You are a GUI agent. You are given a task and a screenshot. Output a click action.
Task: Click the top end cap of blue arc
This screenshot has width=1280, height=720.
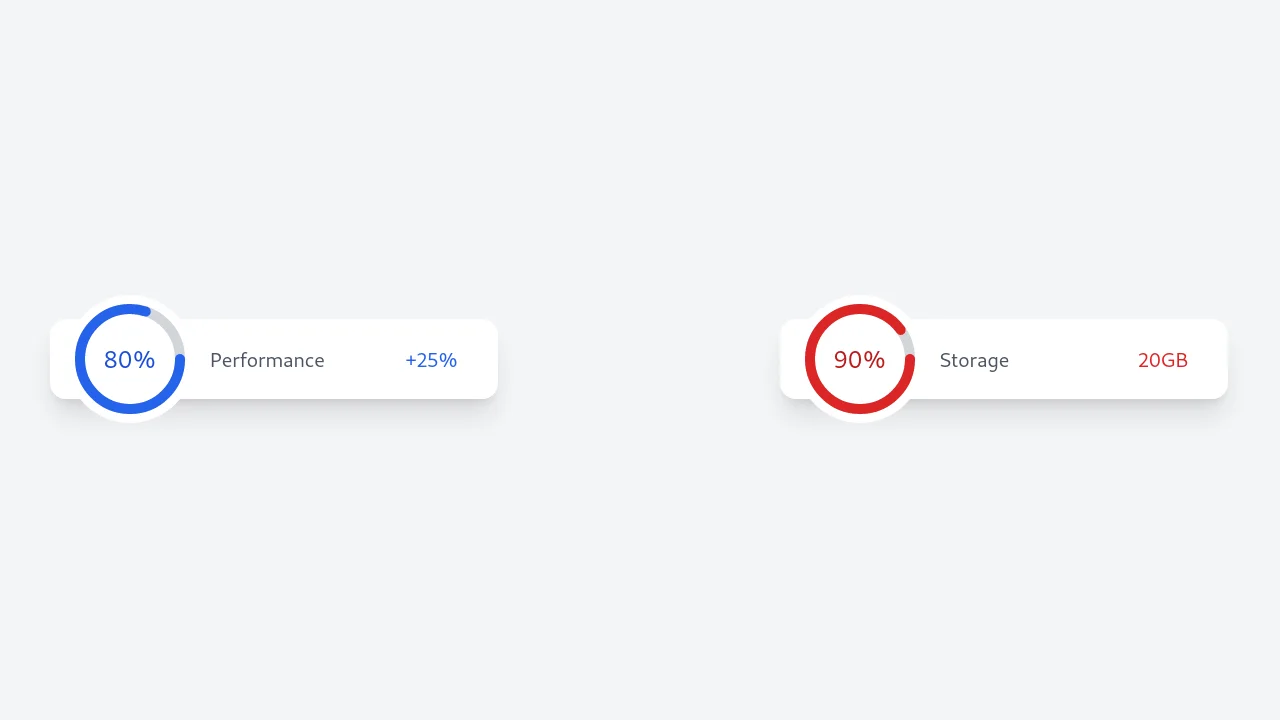point(146,311)
